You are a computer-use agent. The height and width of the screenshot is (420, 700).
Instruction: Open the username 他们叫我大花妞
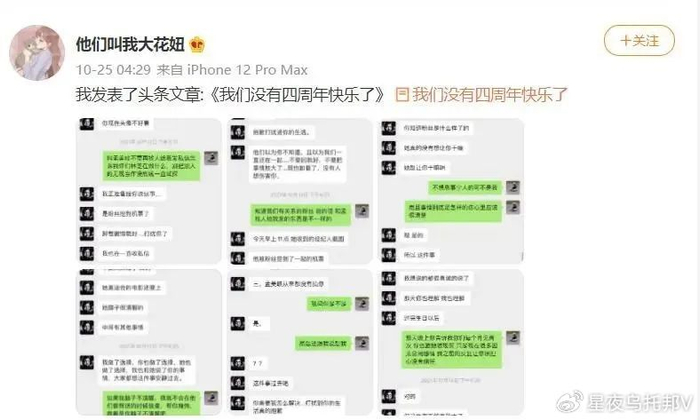coord(130,44)
